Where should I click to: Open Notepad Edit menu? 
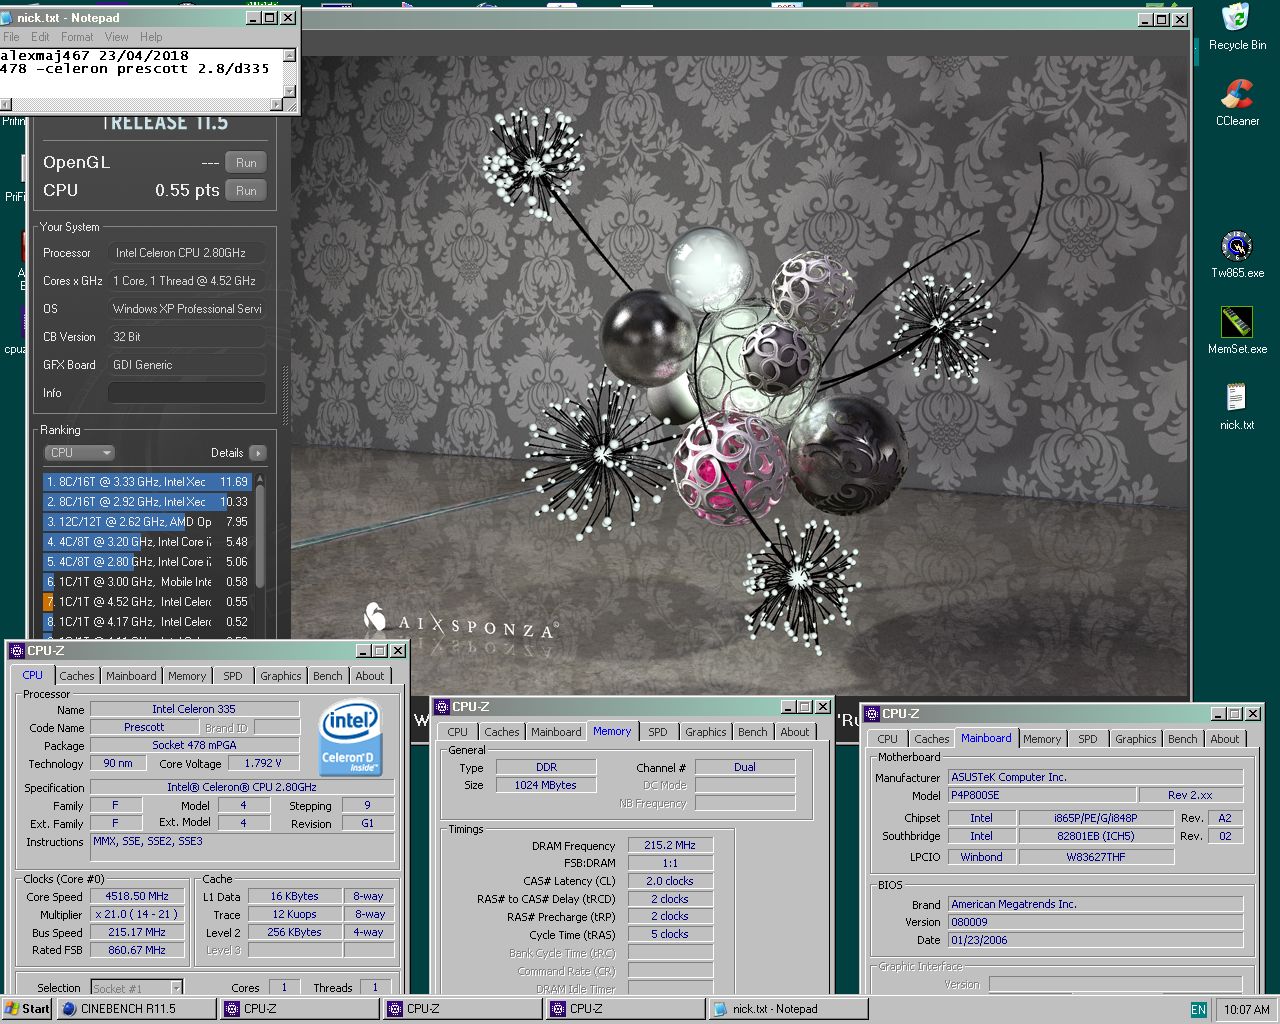(40, 37)
